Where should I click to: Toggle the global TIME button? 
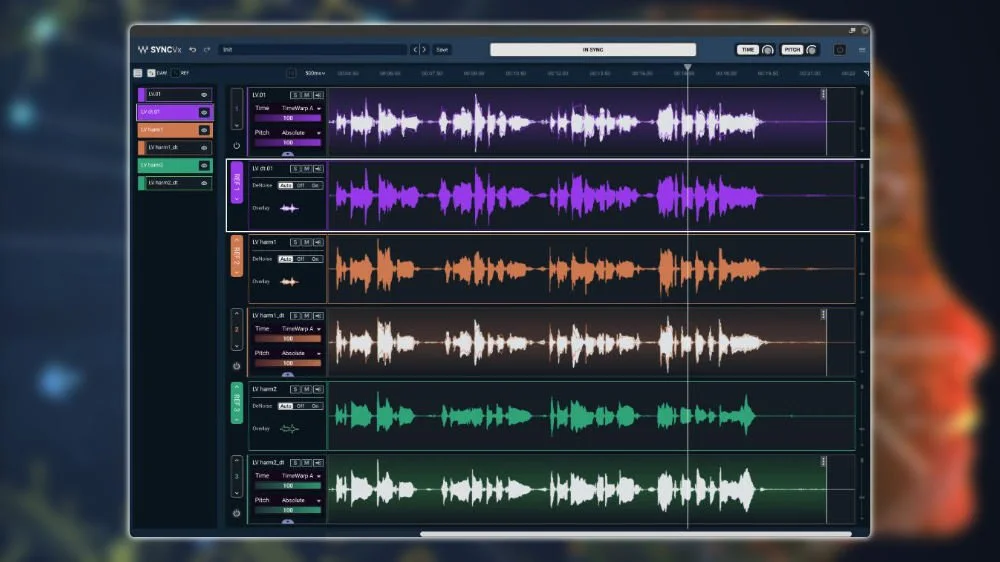click(x=747, y=50)
